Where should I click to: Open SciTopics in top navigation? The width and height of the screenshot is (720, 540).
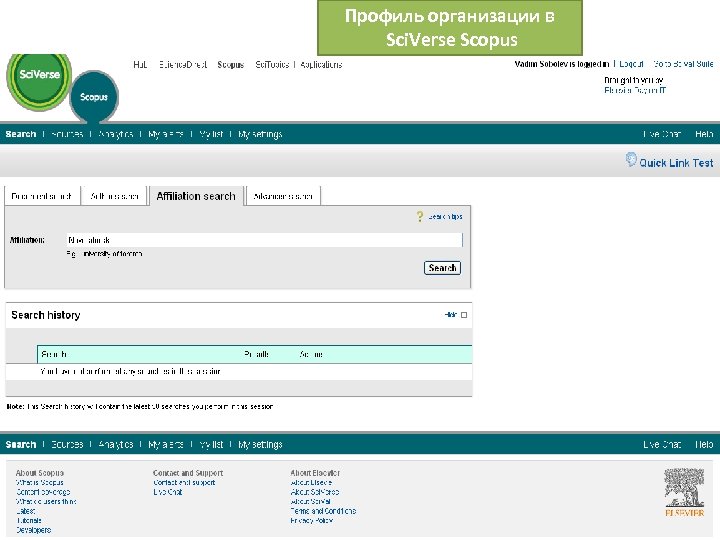[x=272, y=65]
